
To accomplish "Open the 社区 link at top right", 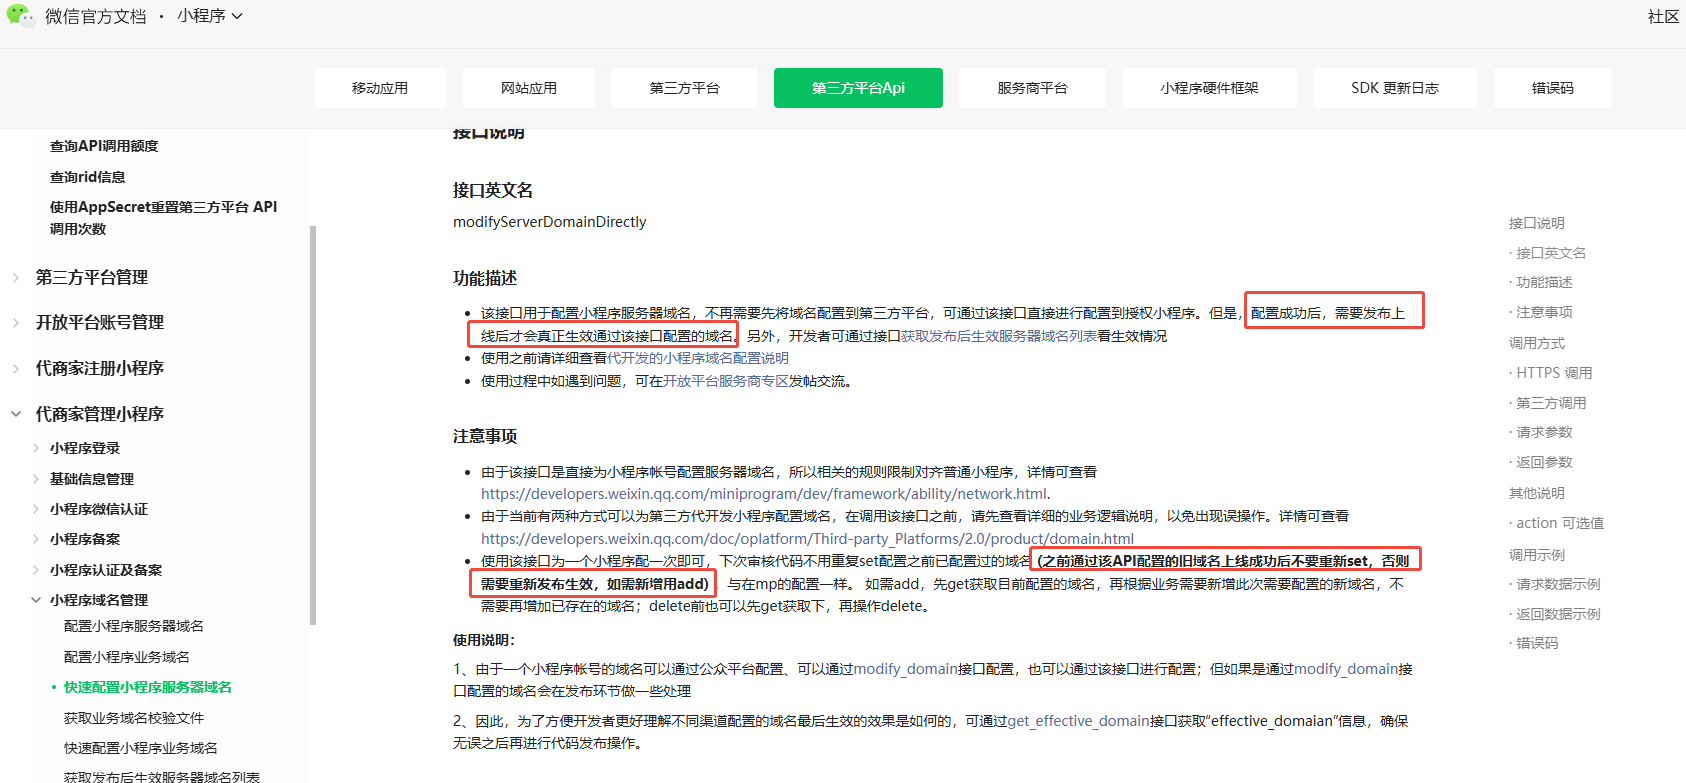I will (x=1664, y=16).
